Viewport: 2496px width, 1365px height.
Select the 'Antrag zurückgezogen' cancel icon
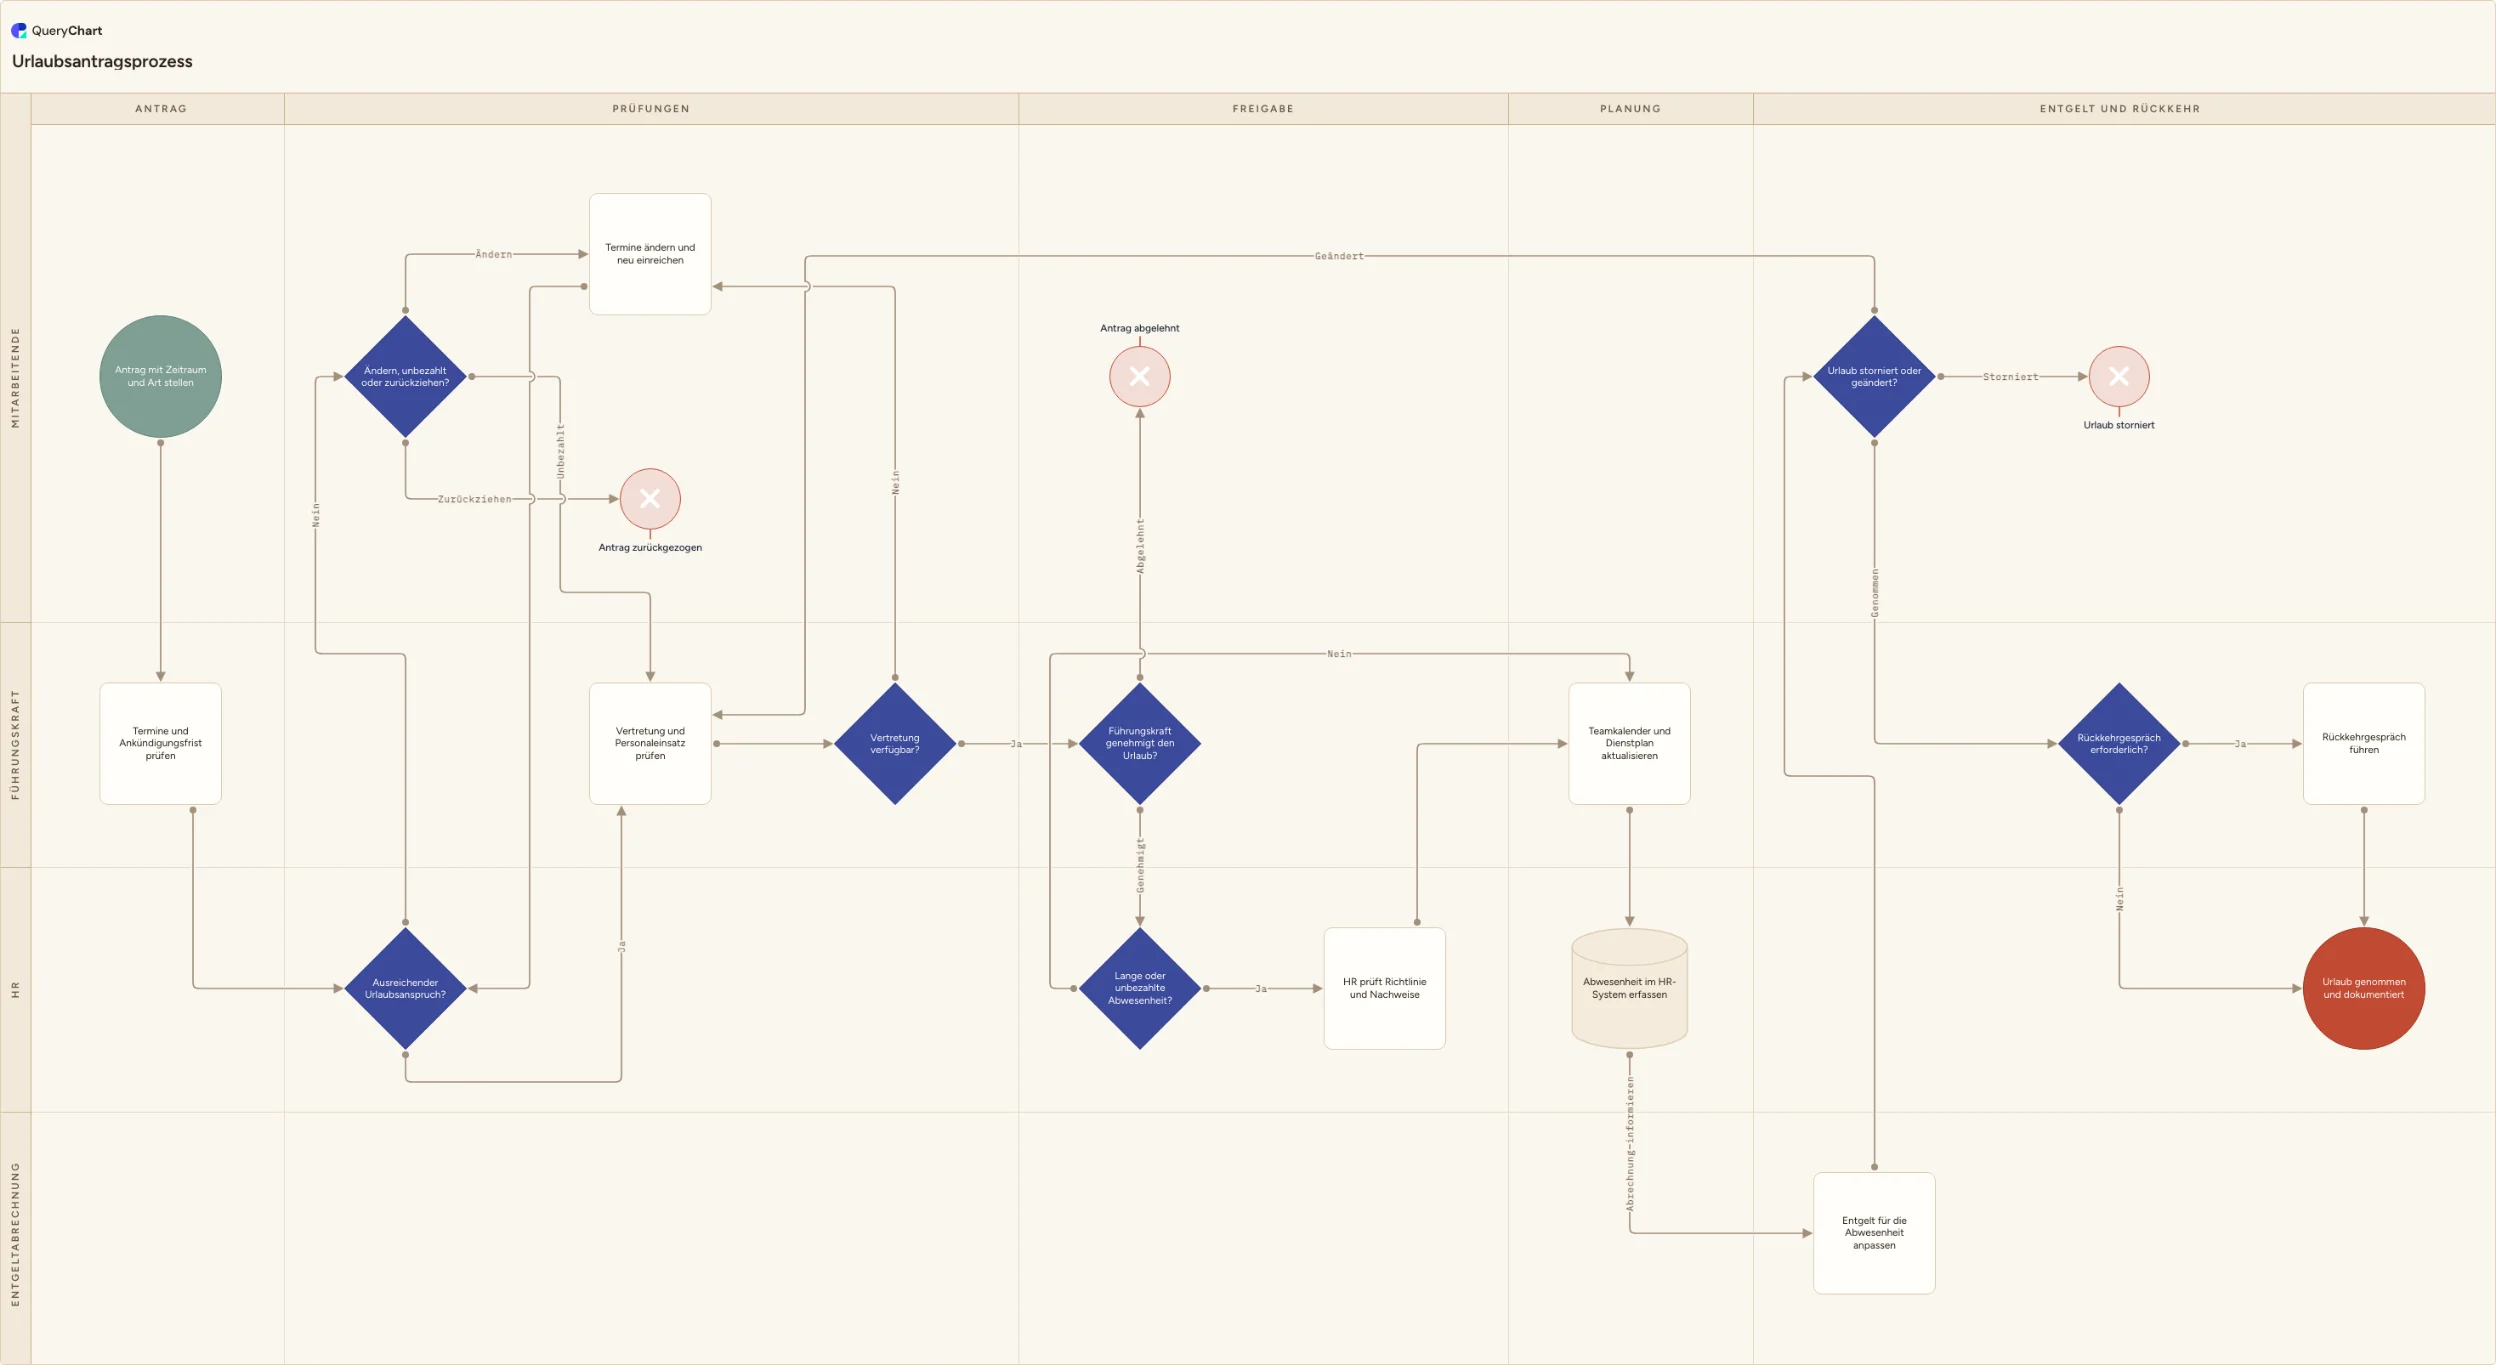pos(650,499)
